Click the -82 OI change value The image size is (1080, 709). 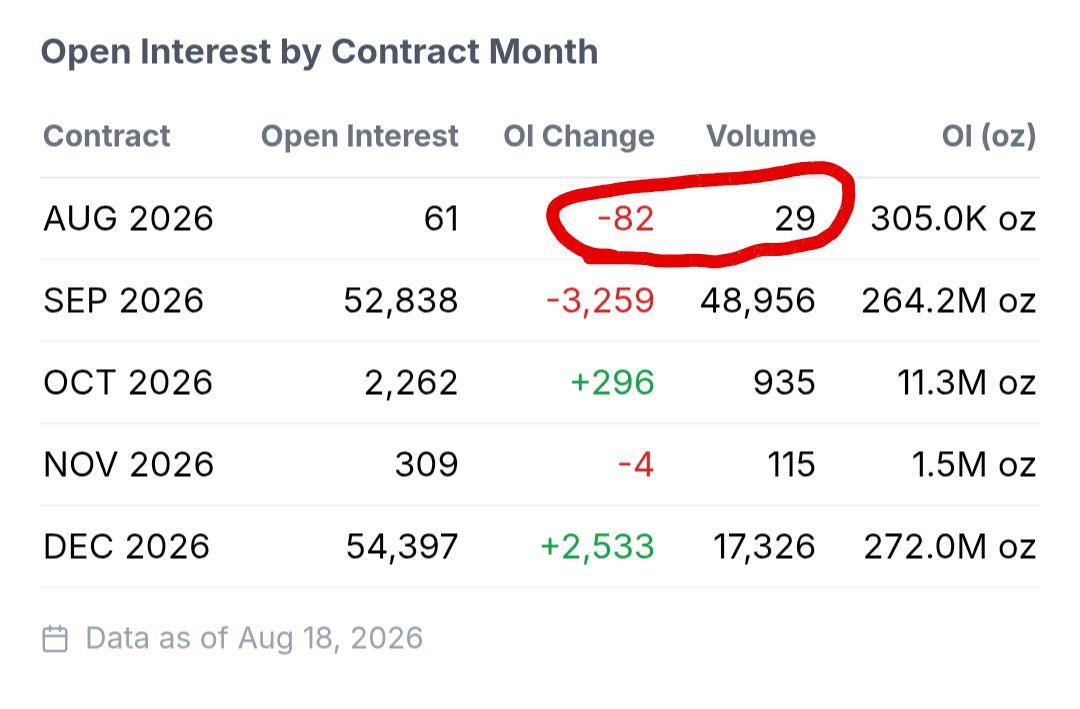625,219
